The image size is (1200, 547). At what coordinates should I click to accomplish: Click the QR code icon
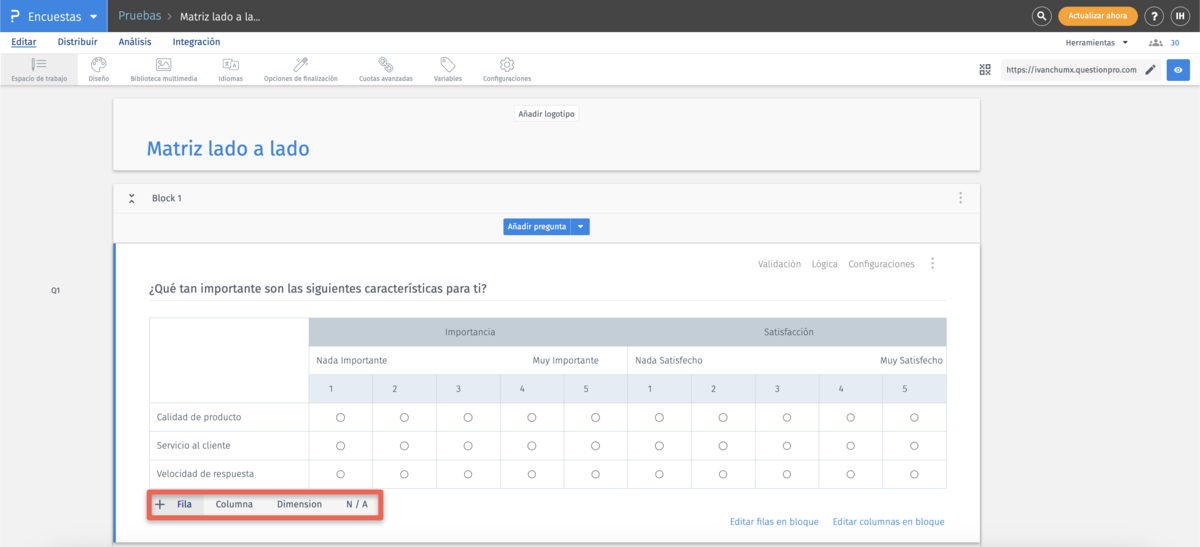point(985,70)
